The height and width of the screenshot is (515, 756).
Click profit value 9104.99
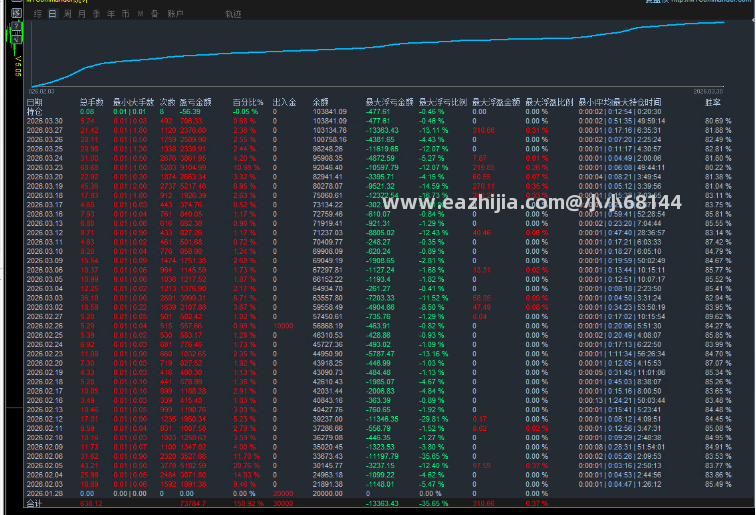193,168
